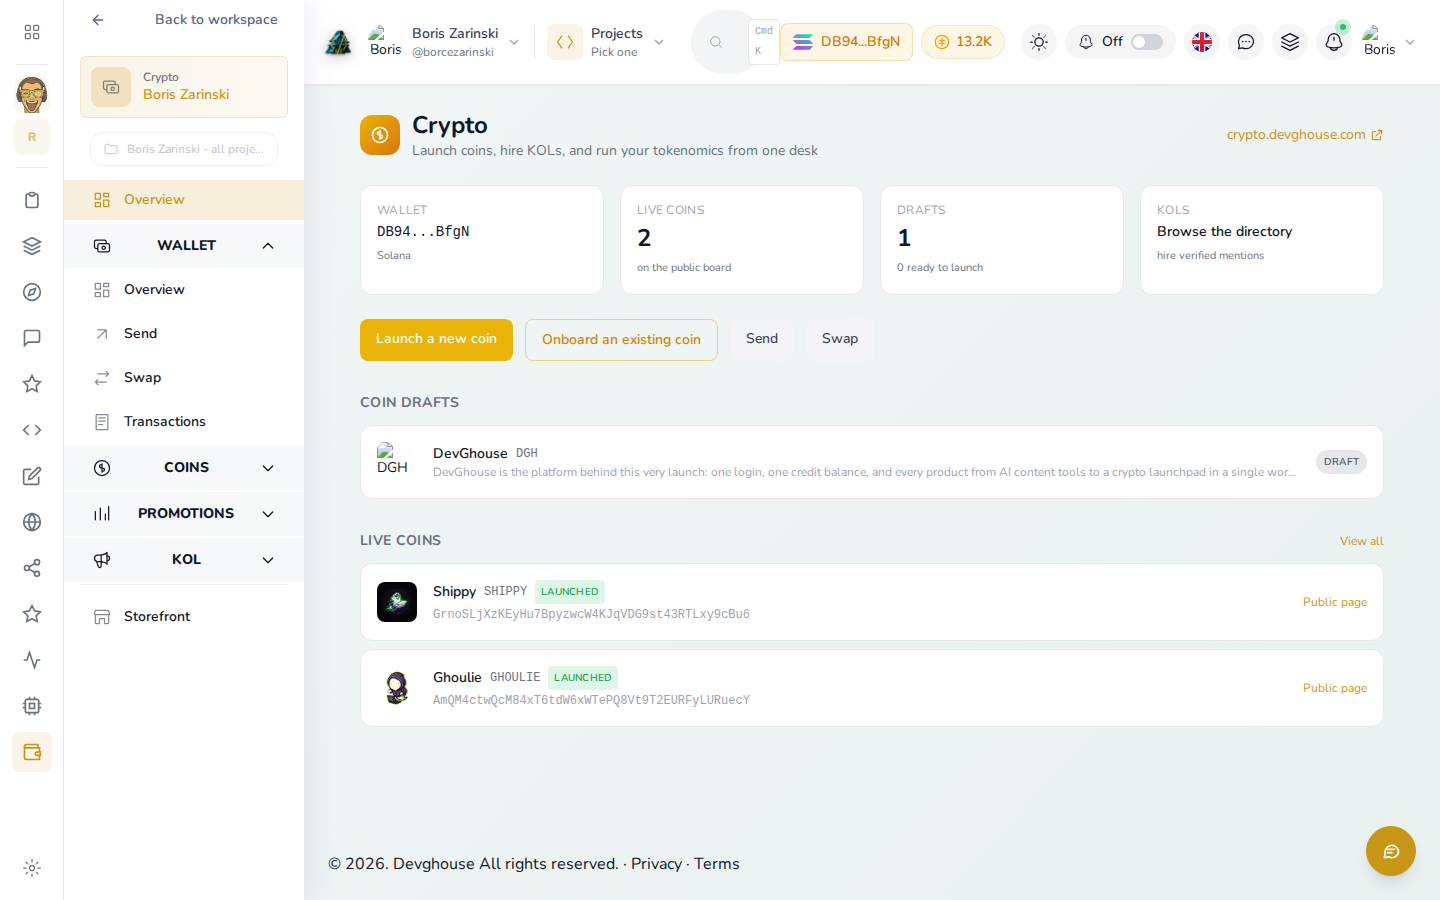Browse the KOL directory card

[1262, 240]
